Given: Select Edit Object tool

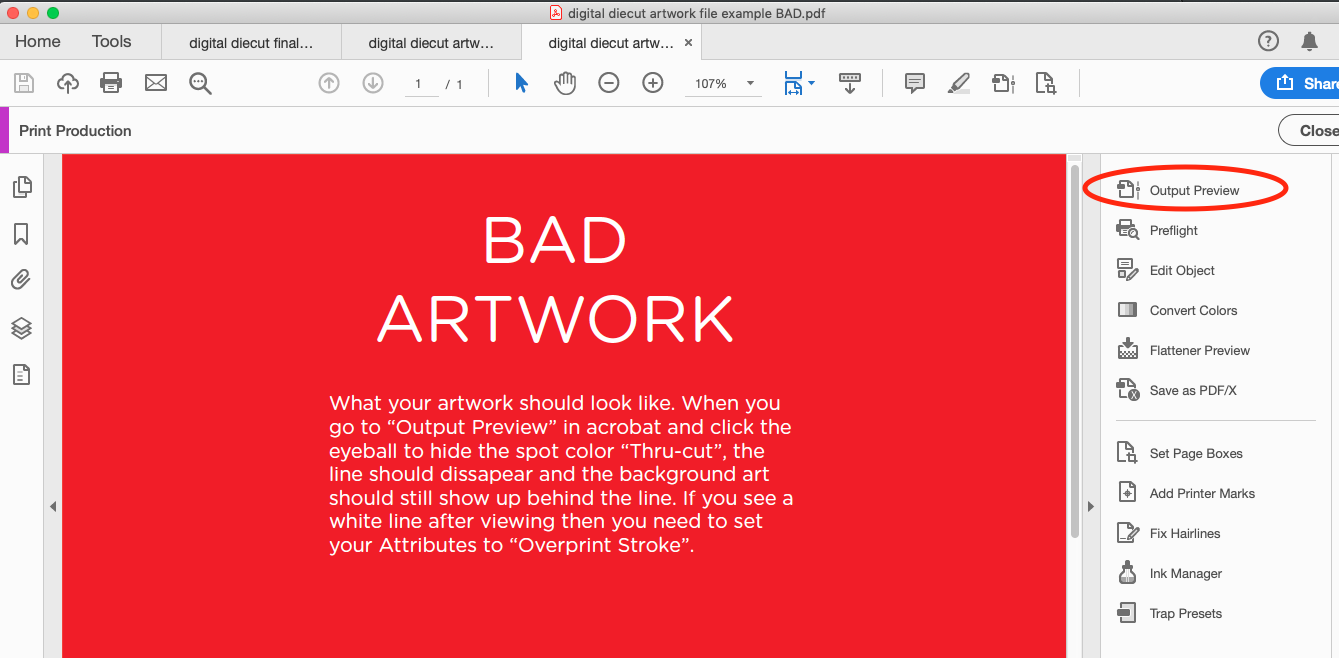Looking at the screenshot, I should 1166,270.
